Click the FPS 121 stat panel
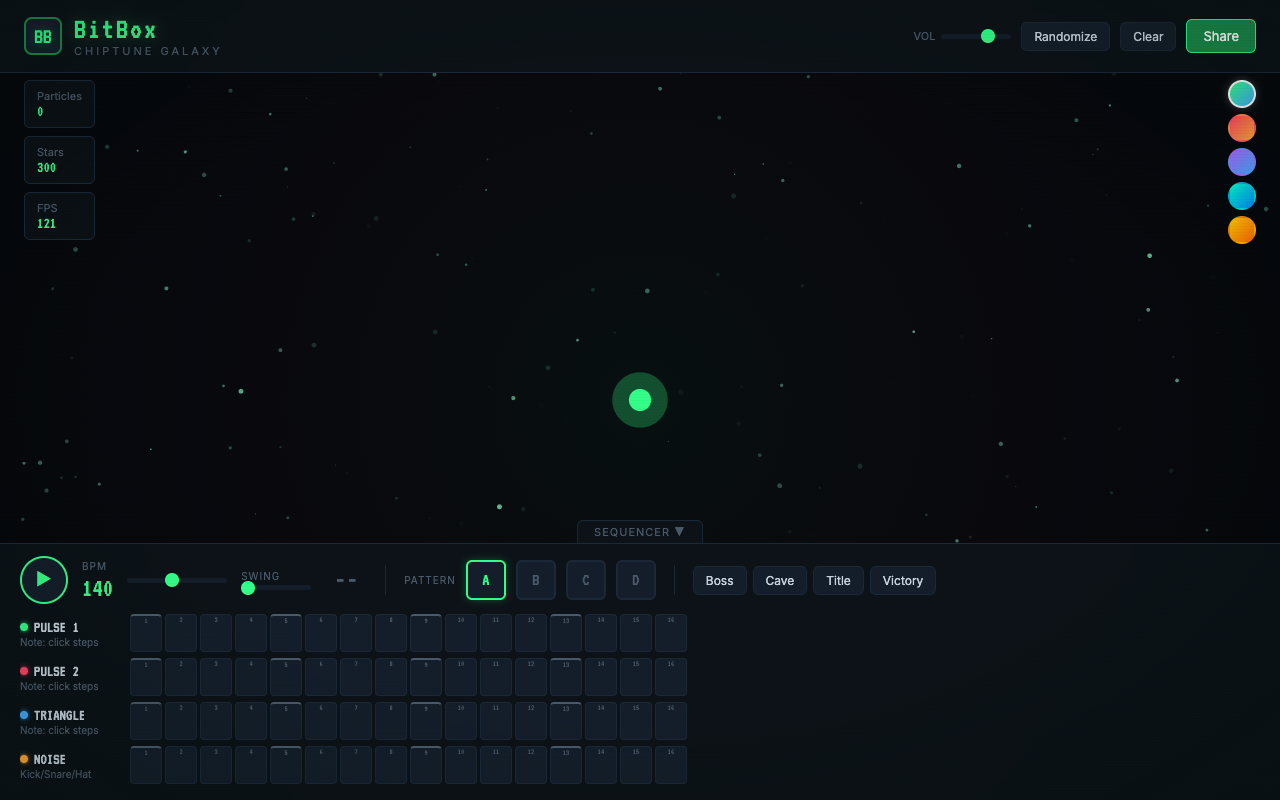This screenshot has height=800, width=1280. point(59,216)
